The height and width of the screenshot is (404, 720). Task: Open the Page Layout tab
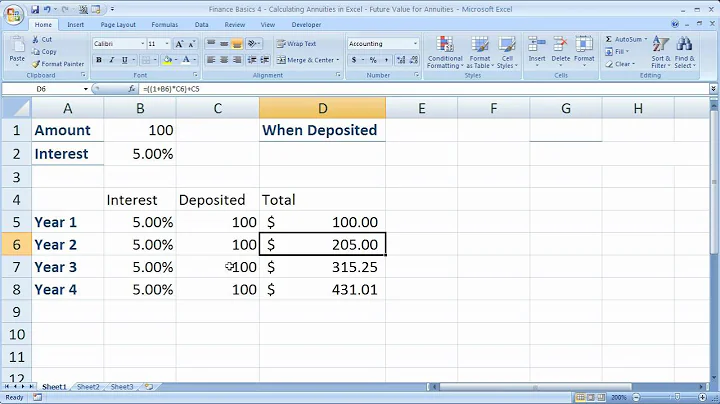(x=118, y=25)
